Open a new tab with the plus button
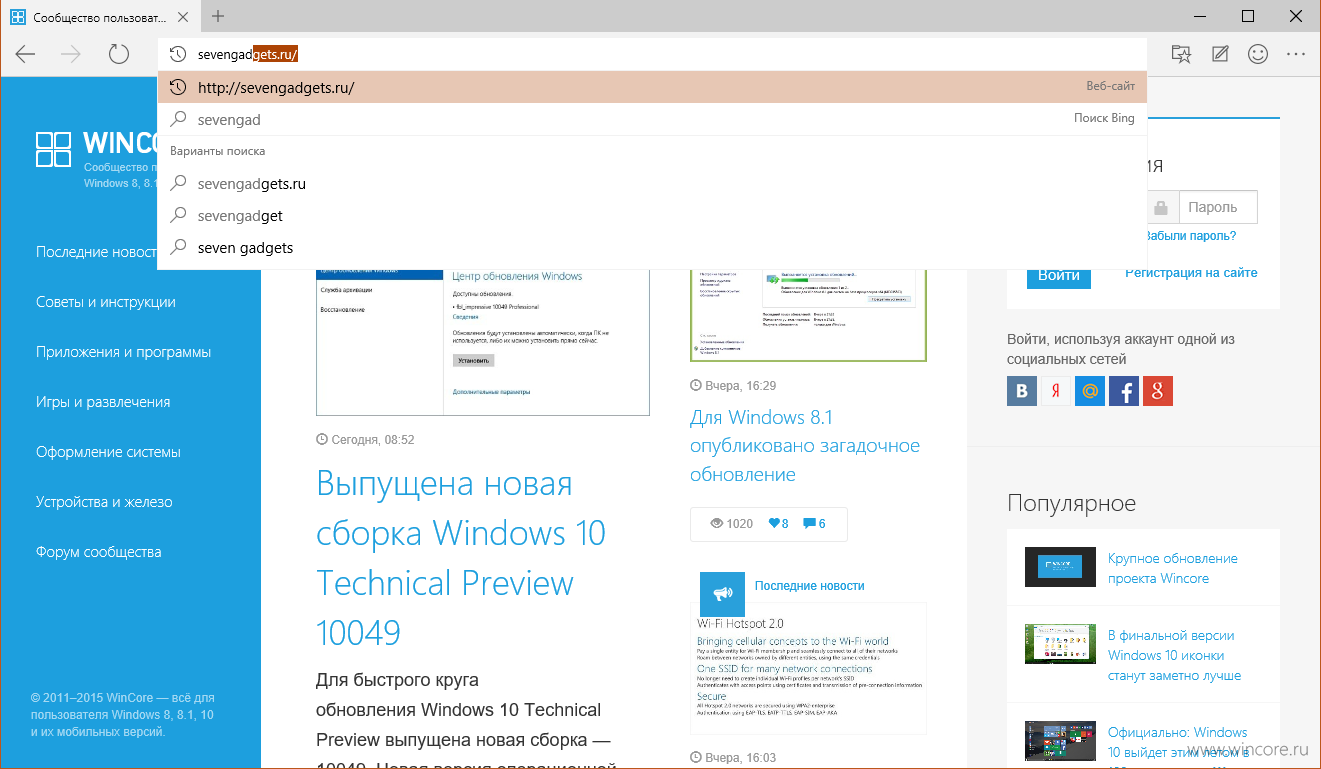 point(218,16)
